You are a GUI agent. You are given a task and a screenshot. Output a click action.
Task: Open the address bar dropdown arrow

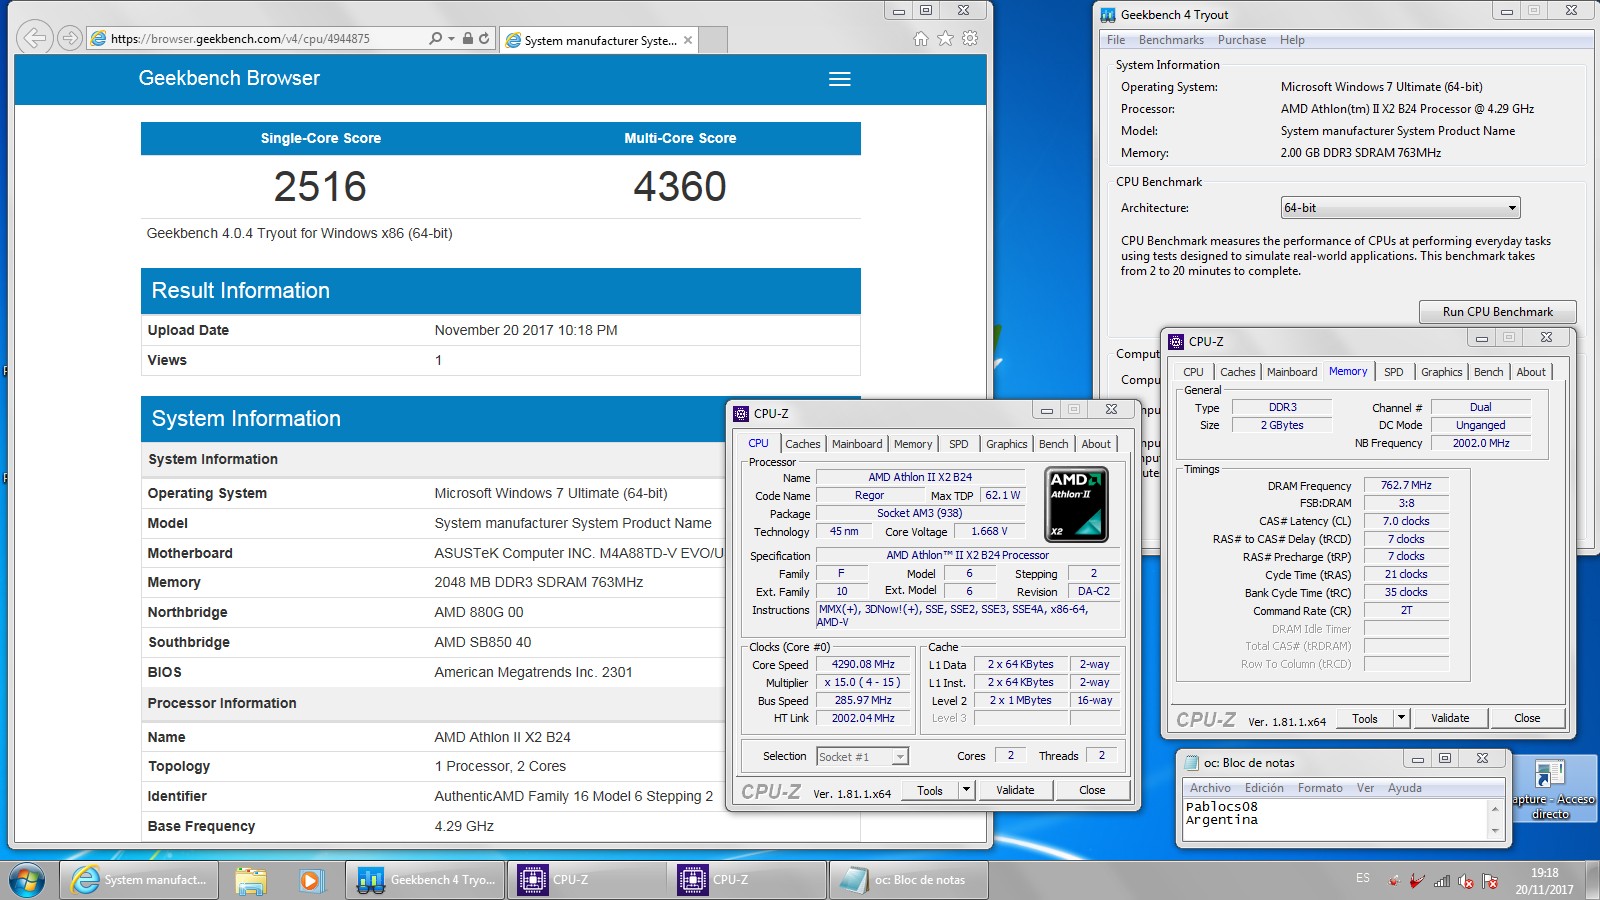451,38
